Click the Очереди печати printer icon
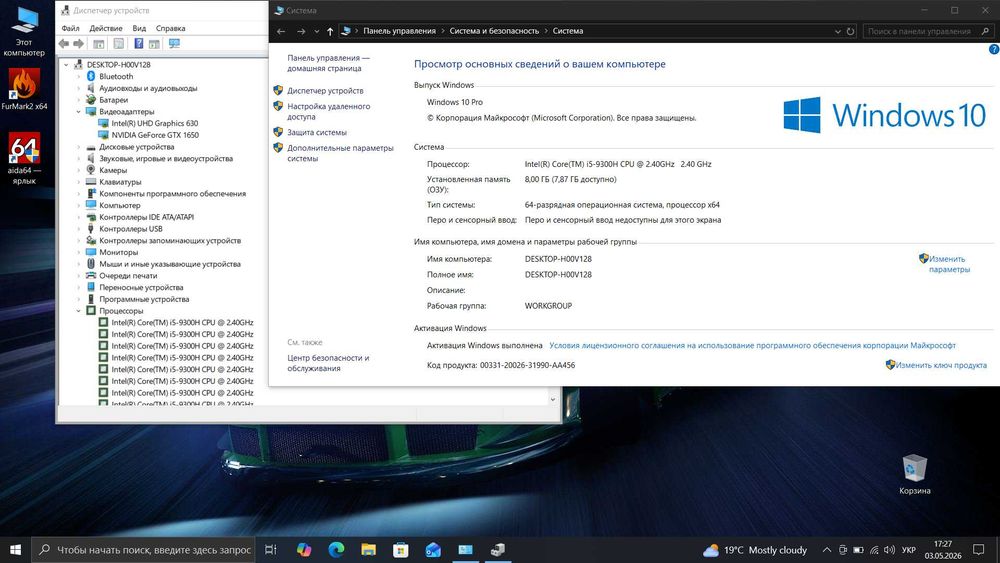Viewport: 1000px width, 563px height. (x=91, y=275)
